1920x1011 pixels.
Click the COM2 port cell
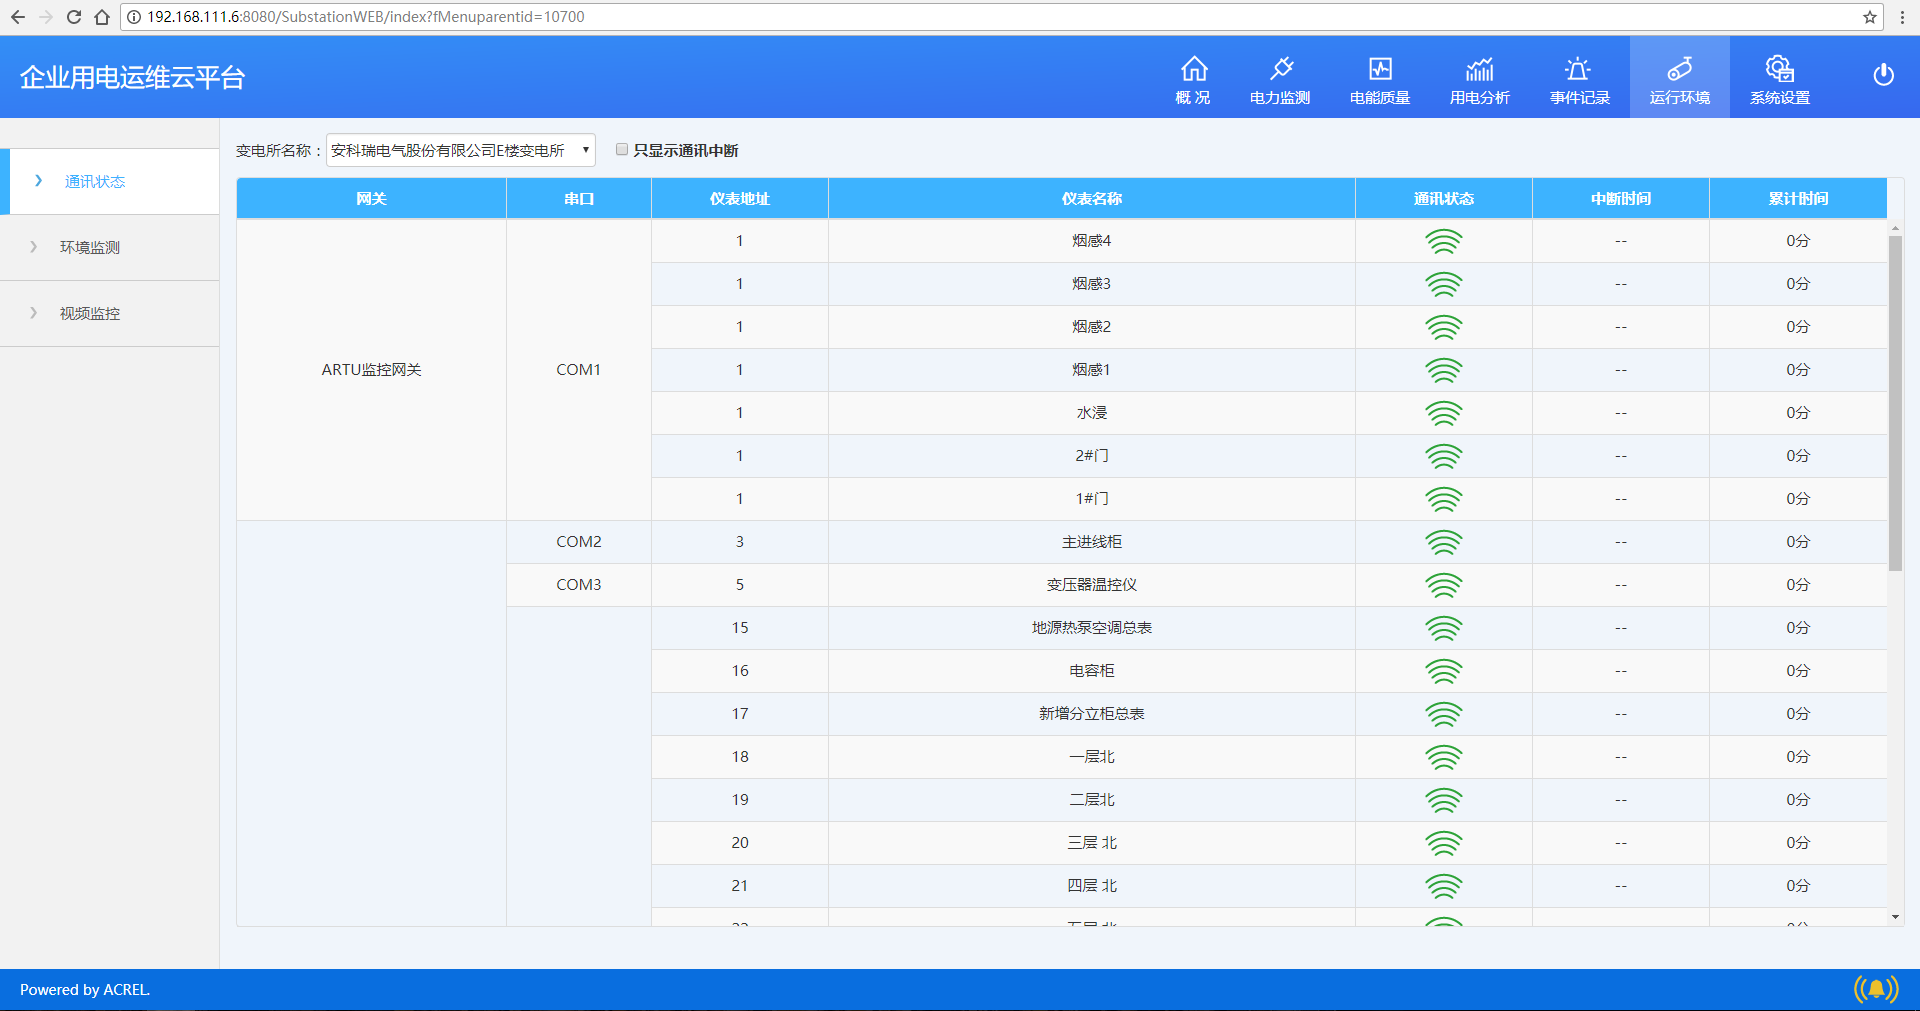click(579, 542)
